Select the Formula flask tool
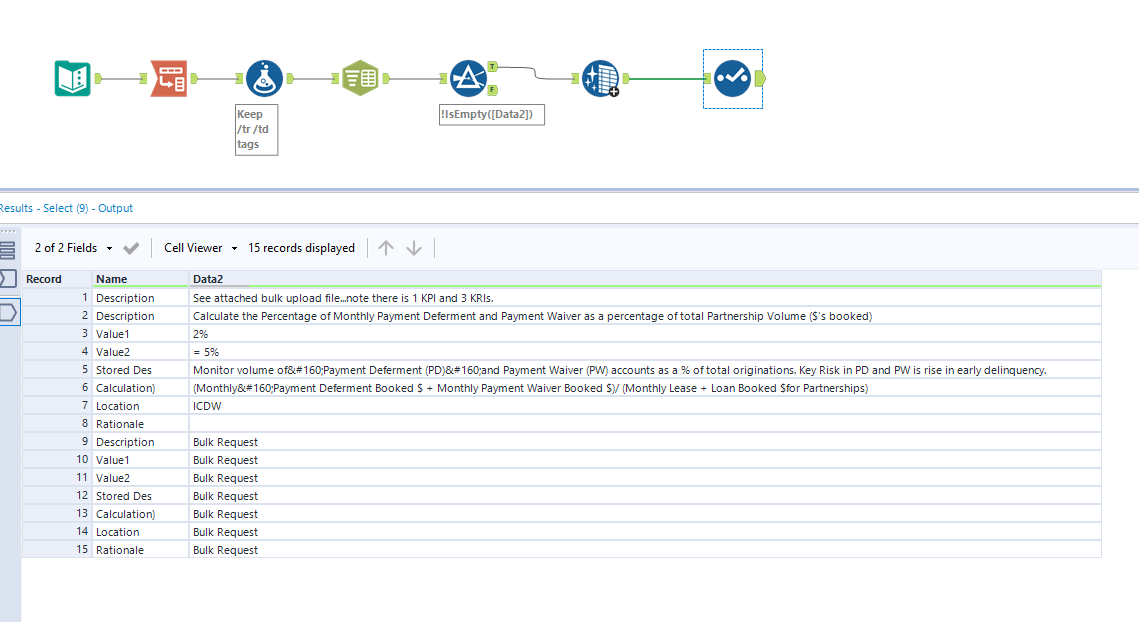1139x622 pixels. click(x=264, y=77)
